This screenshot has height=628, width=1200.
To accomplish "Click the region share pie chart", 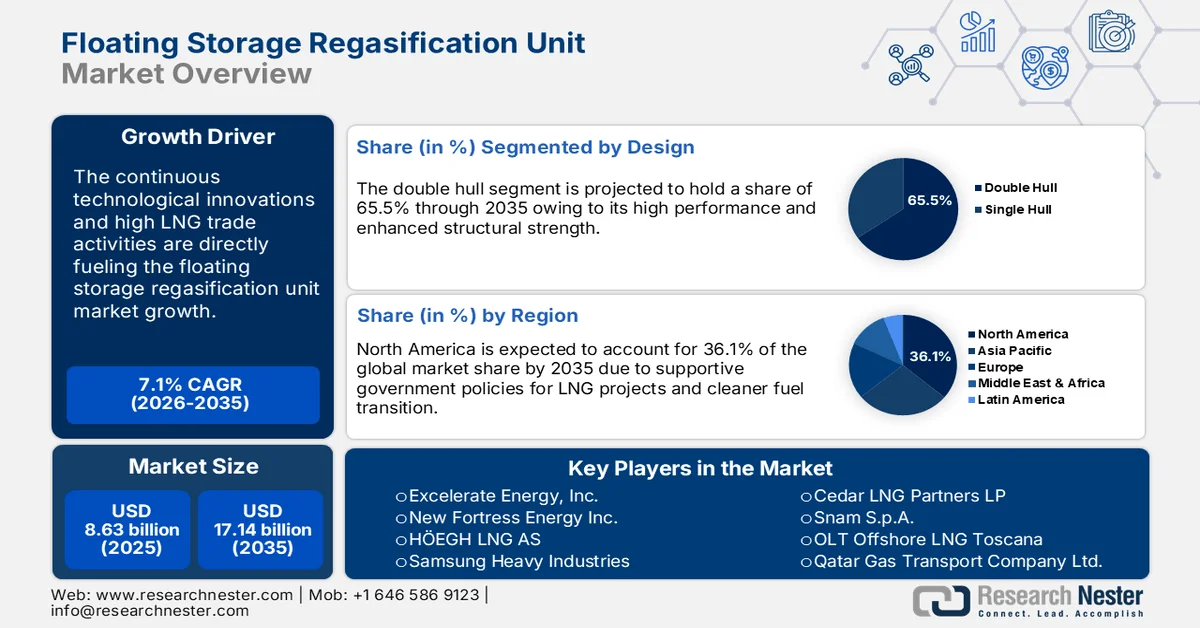I will [901, 365].
